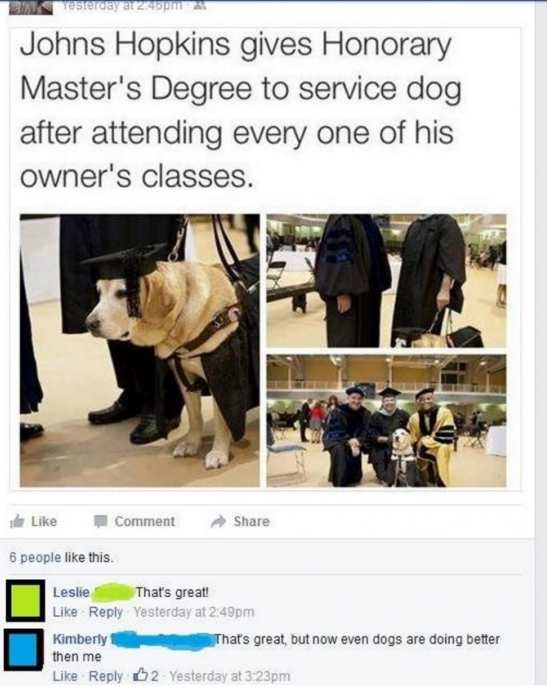The height and width of the screenshot is (689, 547).
Task: Open the group photo with dog and graduates
Action: (386, 421)
